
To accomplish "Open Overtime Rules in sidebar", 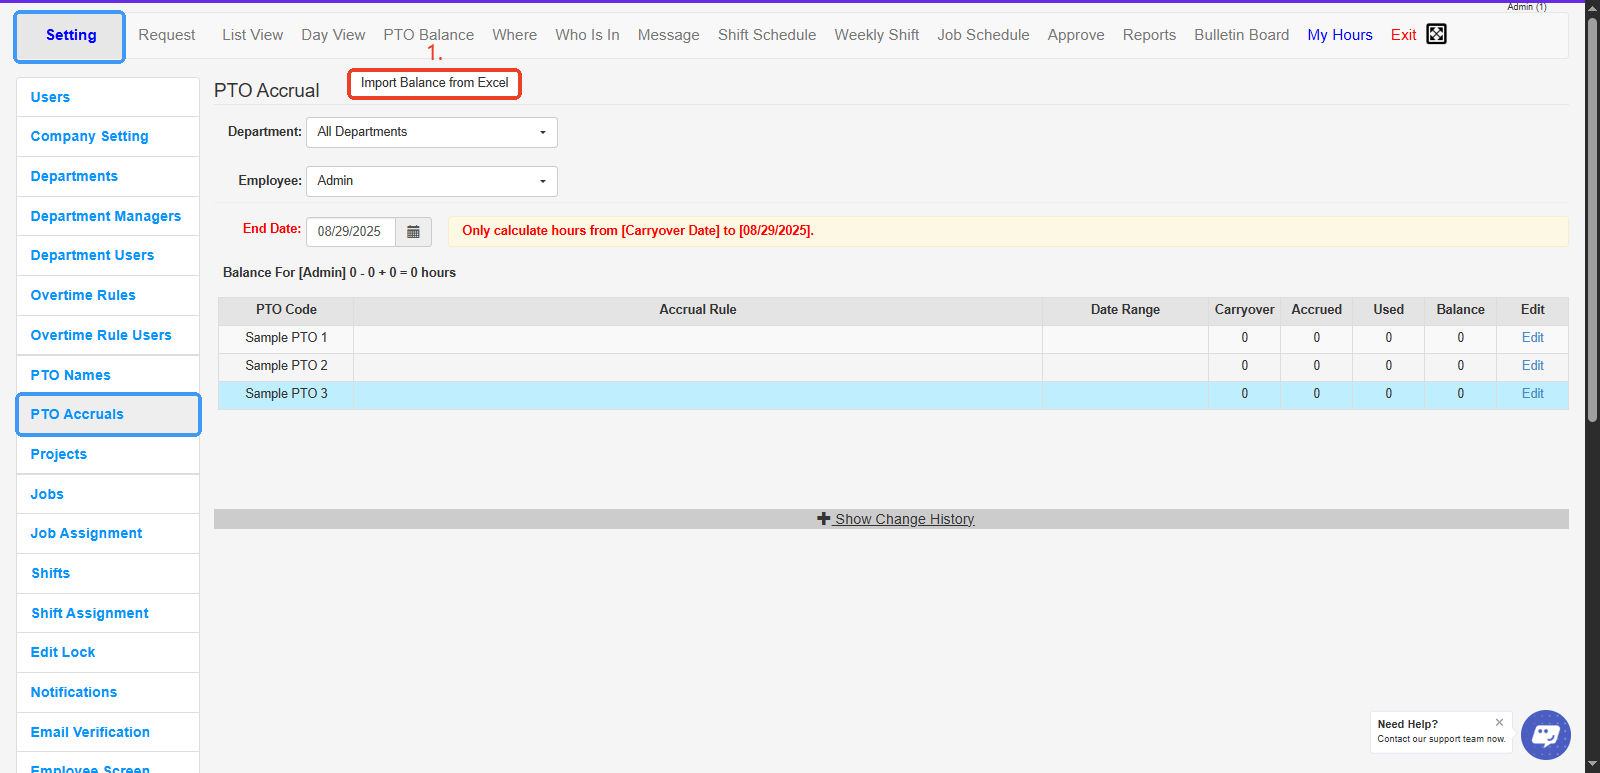I will [83, 295].
